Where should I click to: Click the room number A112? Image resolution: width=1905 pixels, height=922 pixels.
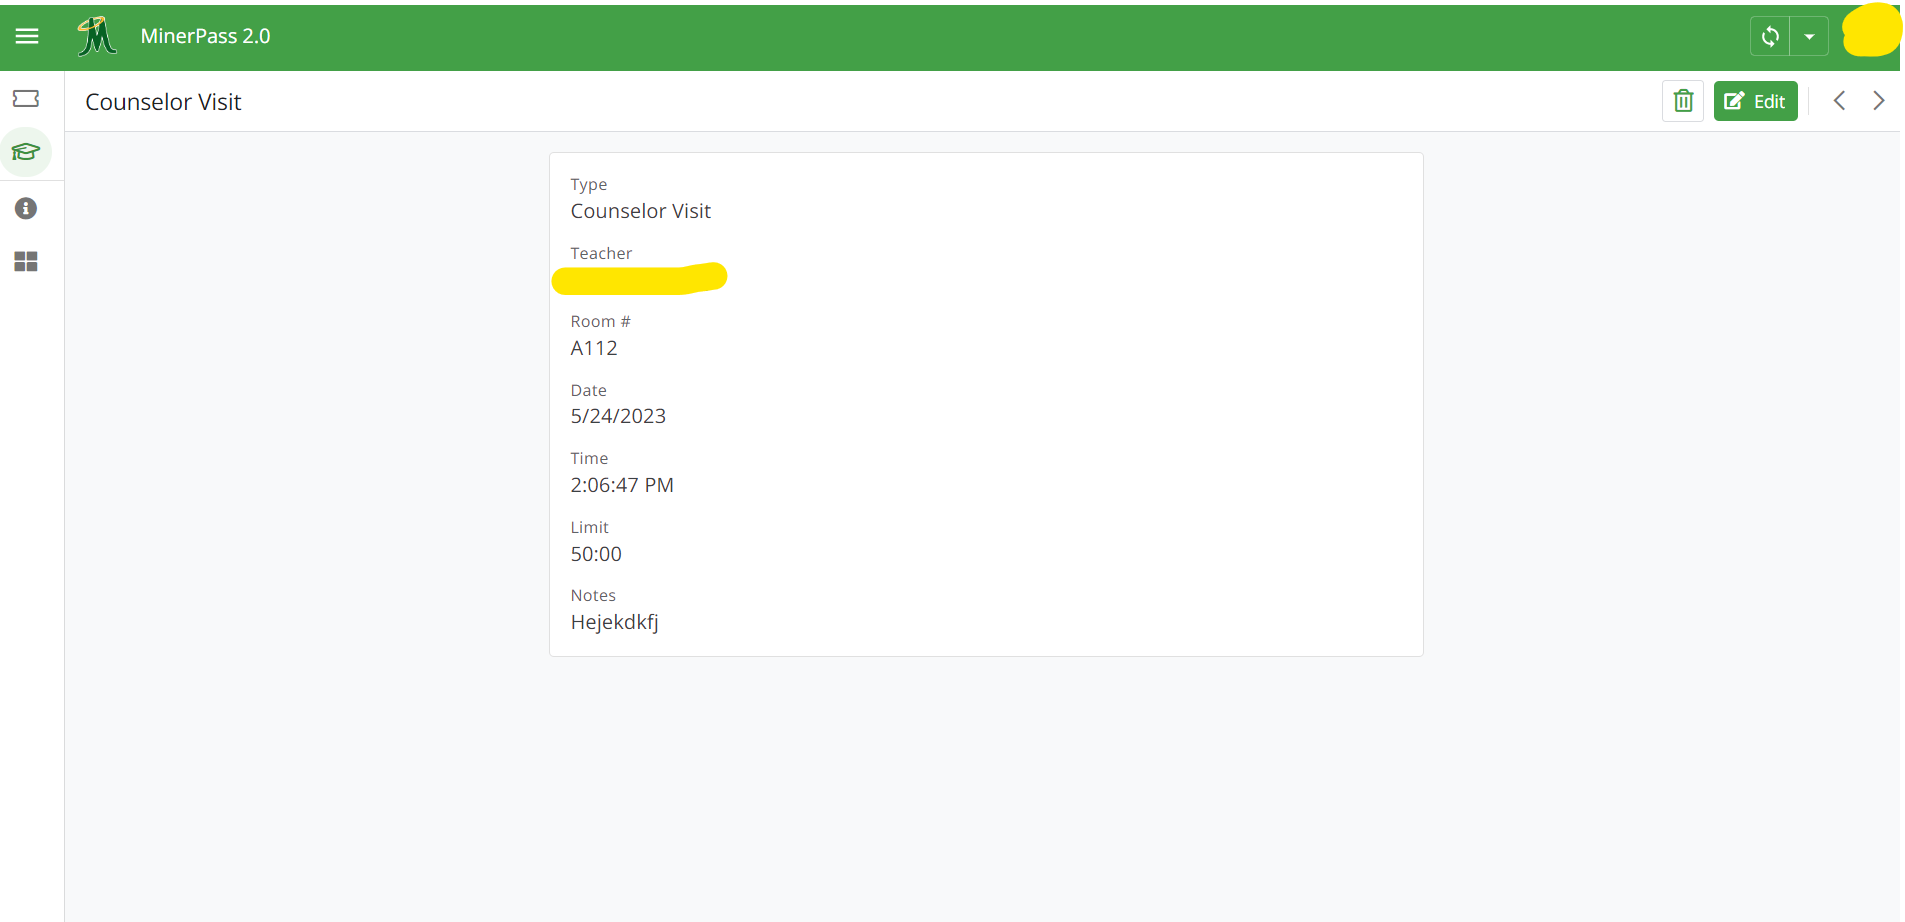(x=594, y=348)
